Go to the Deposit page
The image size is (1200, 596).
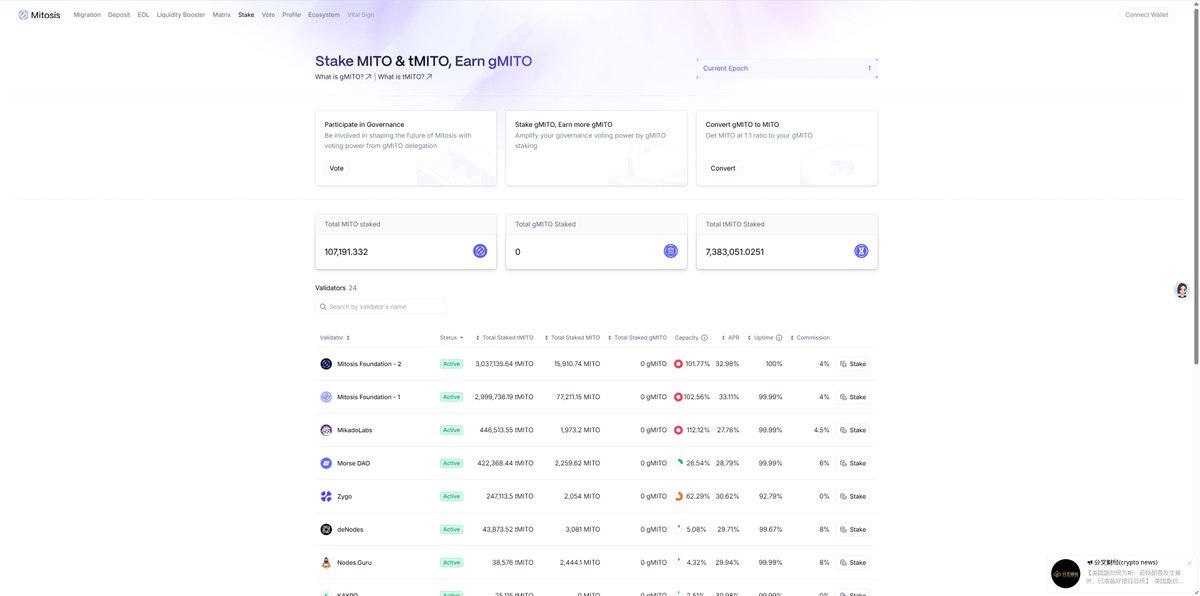(119, 15)
